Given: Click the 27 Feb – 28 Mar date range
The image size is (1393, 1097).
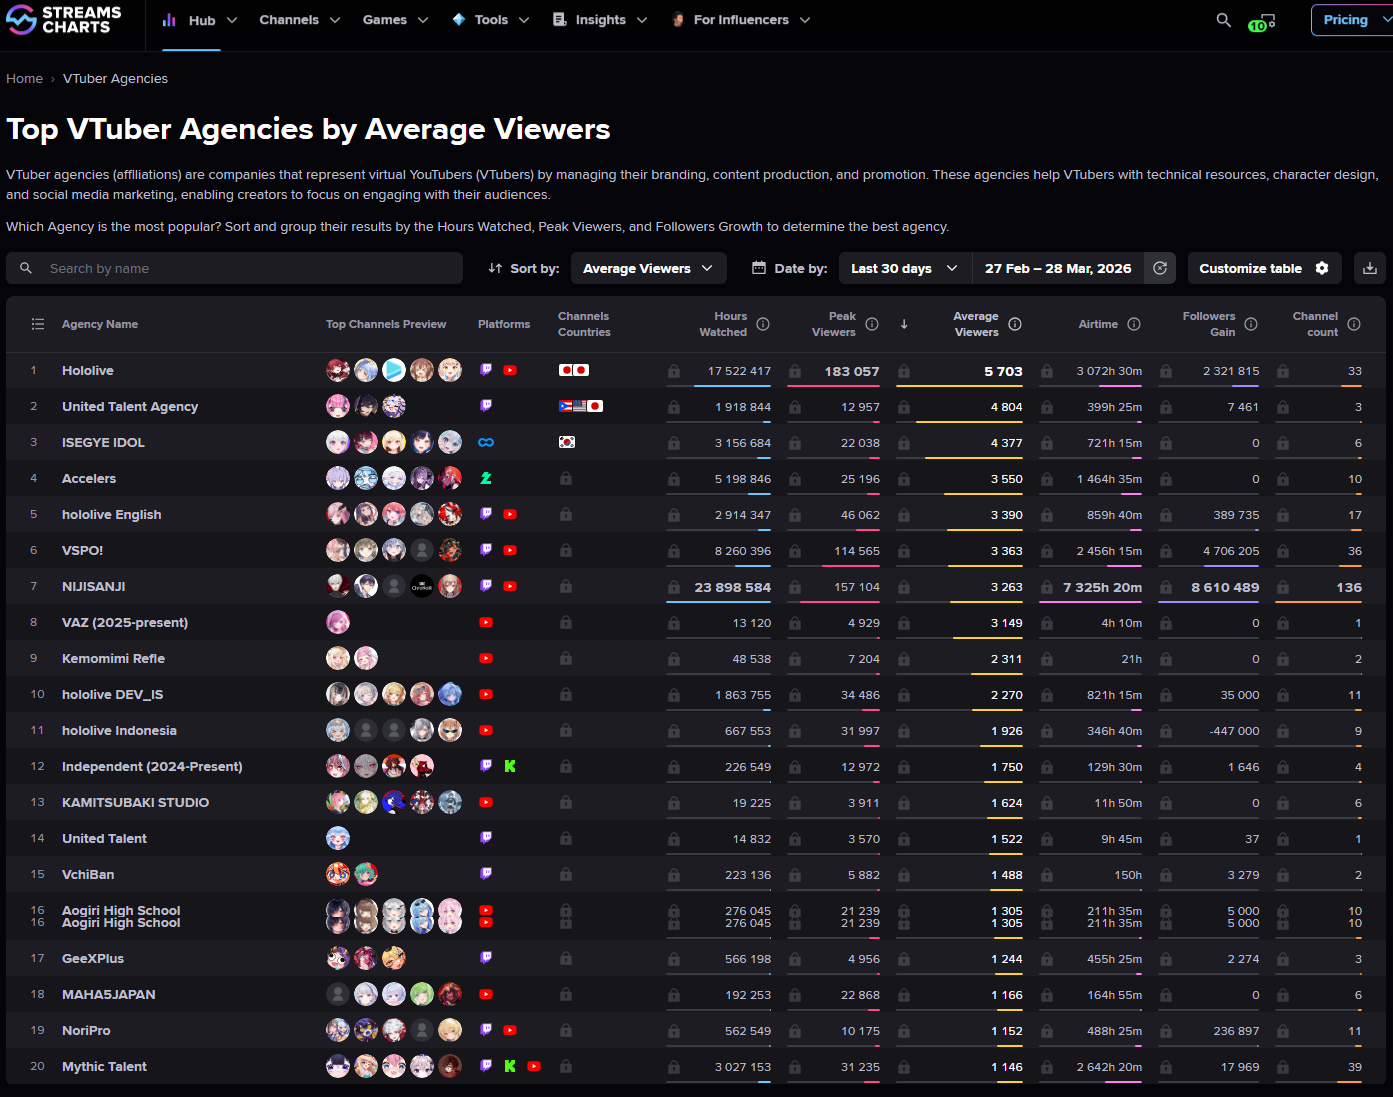Looking at the screenshot, I should click(x=1057, y=268).
